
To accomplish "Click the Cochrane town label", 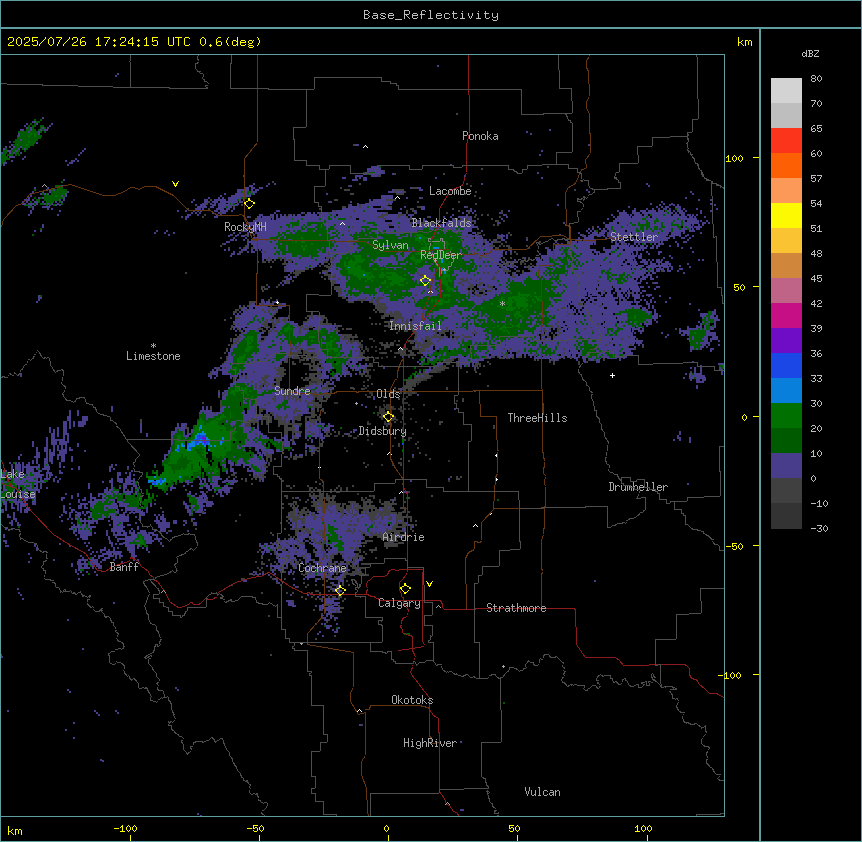I will 322,568.
